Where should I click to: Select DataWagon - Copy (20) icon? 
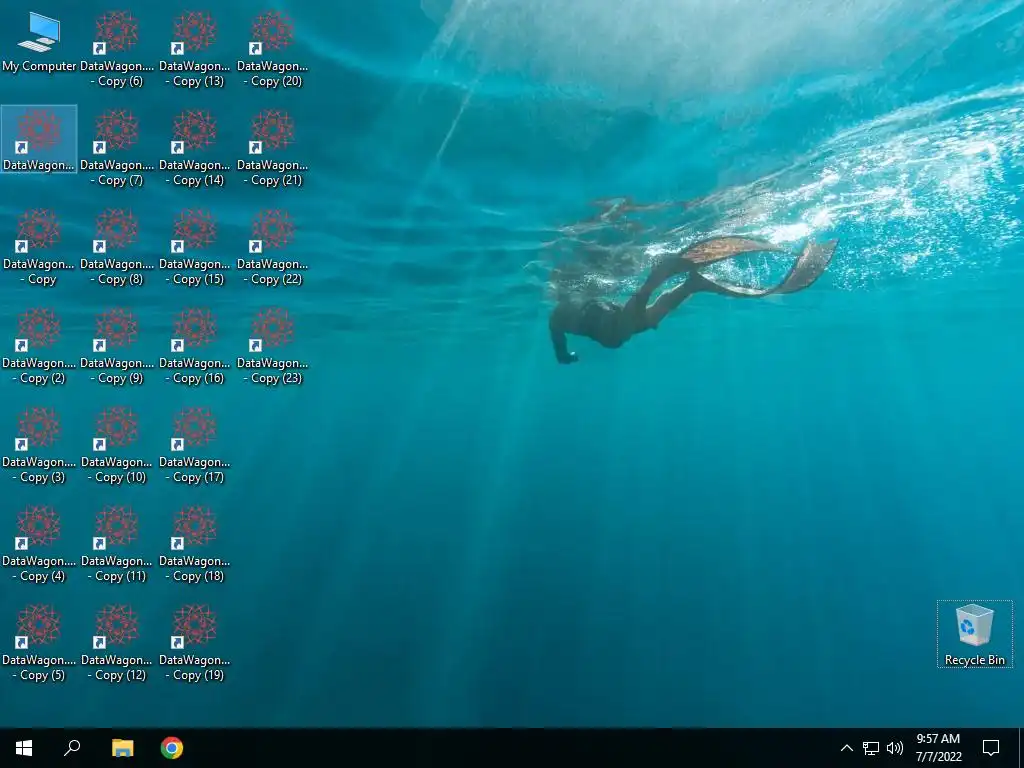(x=272, y=50)
